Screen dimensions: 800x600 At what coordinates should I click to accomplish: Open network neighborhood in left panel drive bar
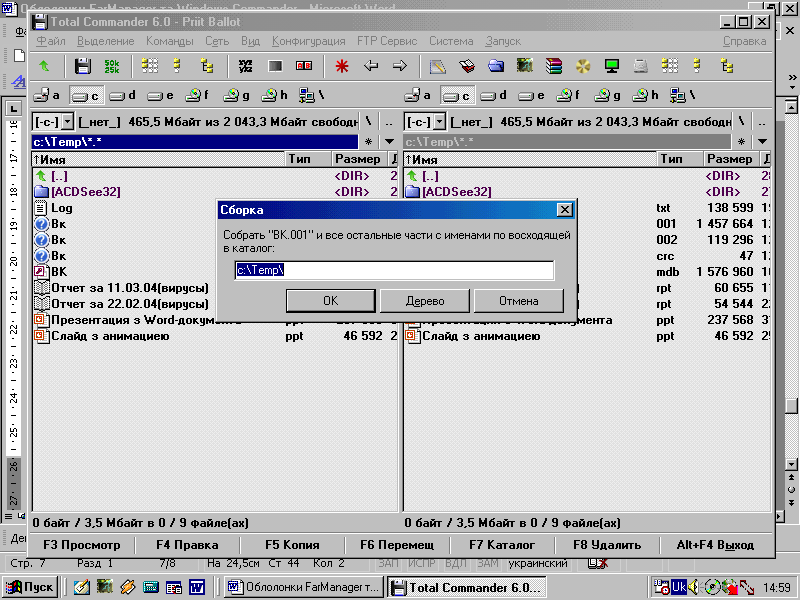[312, 95]
